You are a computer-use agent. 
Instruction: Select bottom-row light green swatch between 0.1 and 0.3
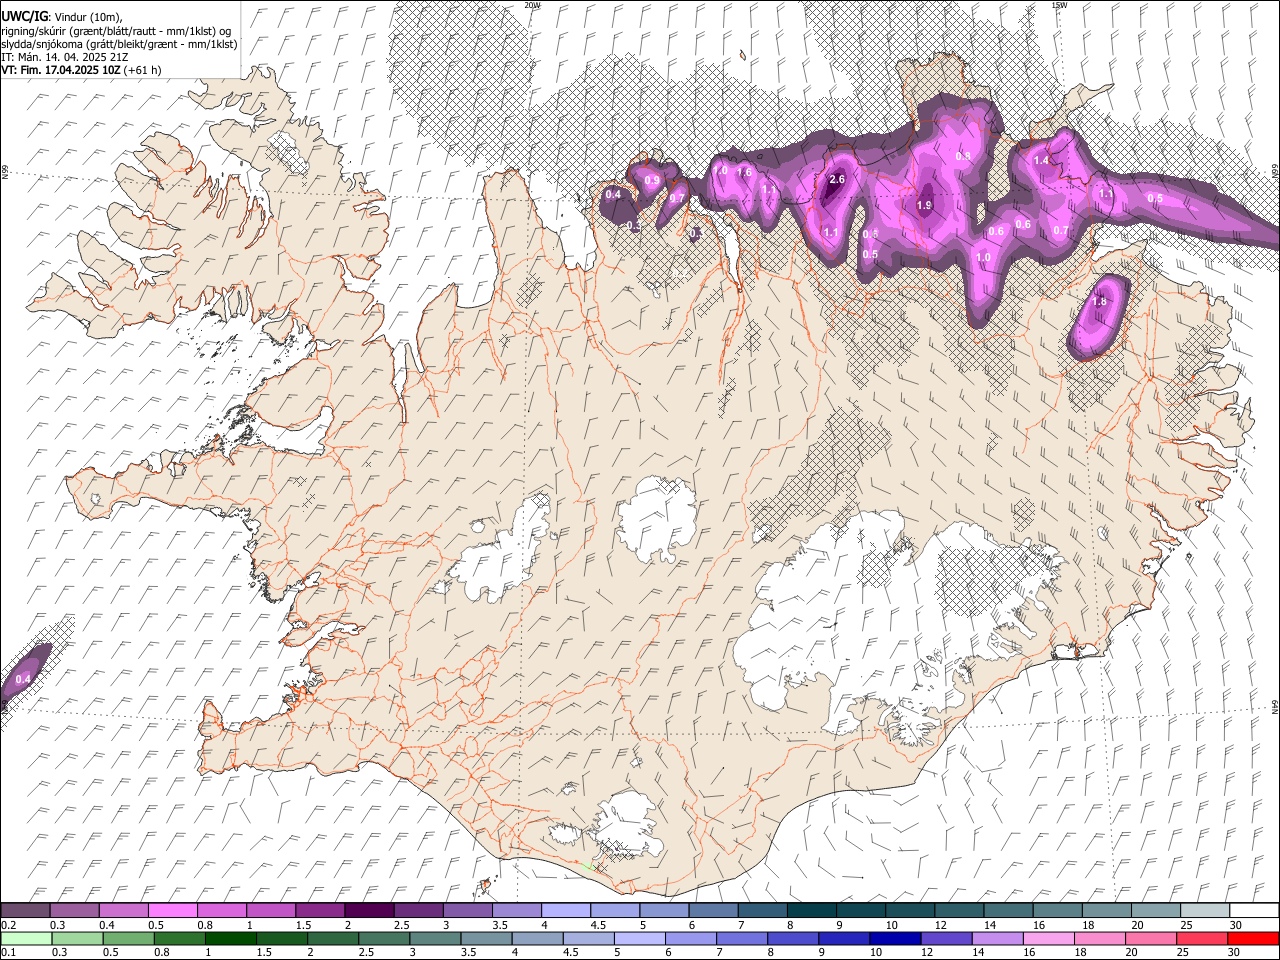(26, 939)
